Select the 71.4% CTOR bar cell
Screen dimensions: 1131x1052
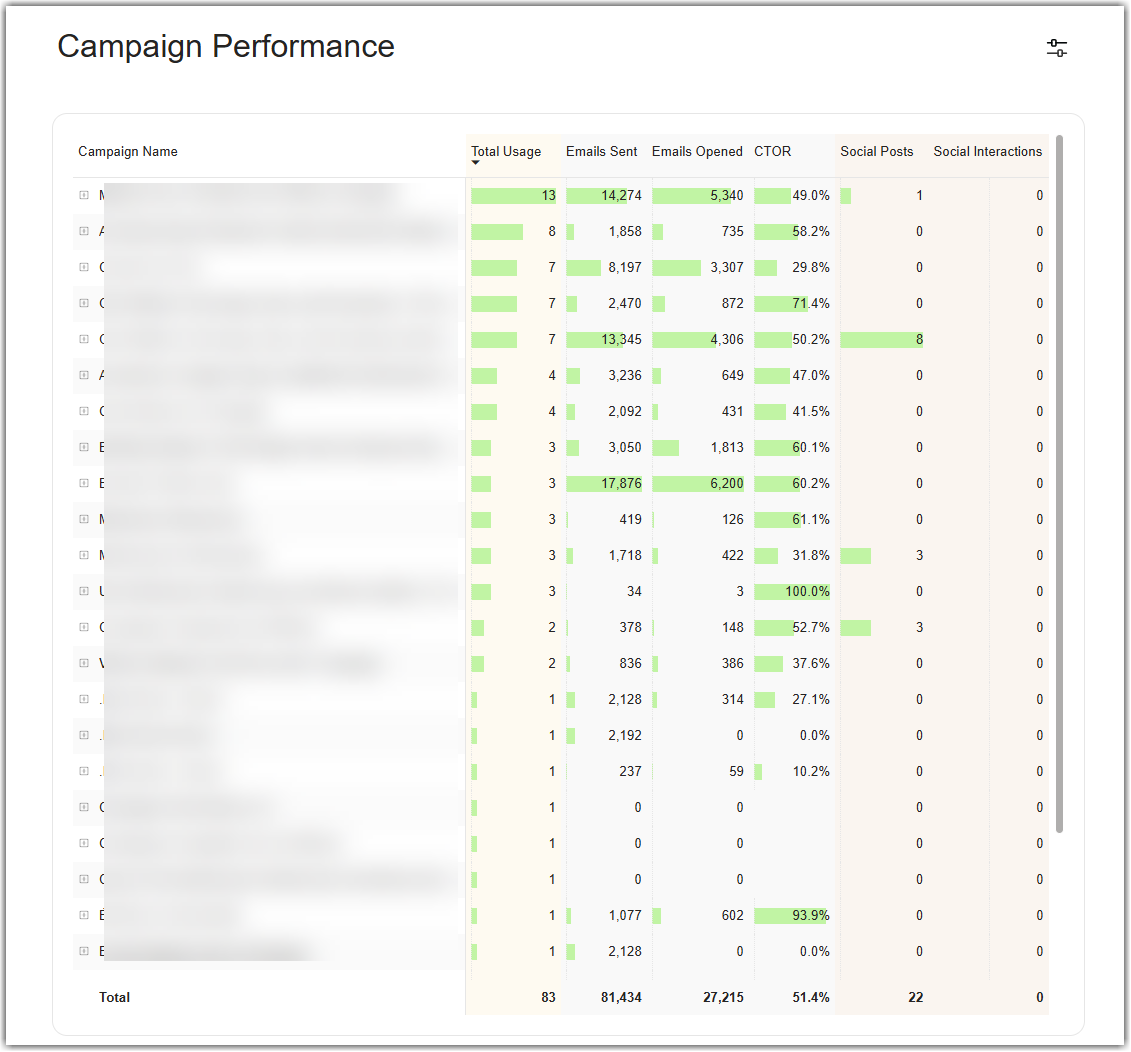coord(792,303)
